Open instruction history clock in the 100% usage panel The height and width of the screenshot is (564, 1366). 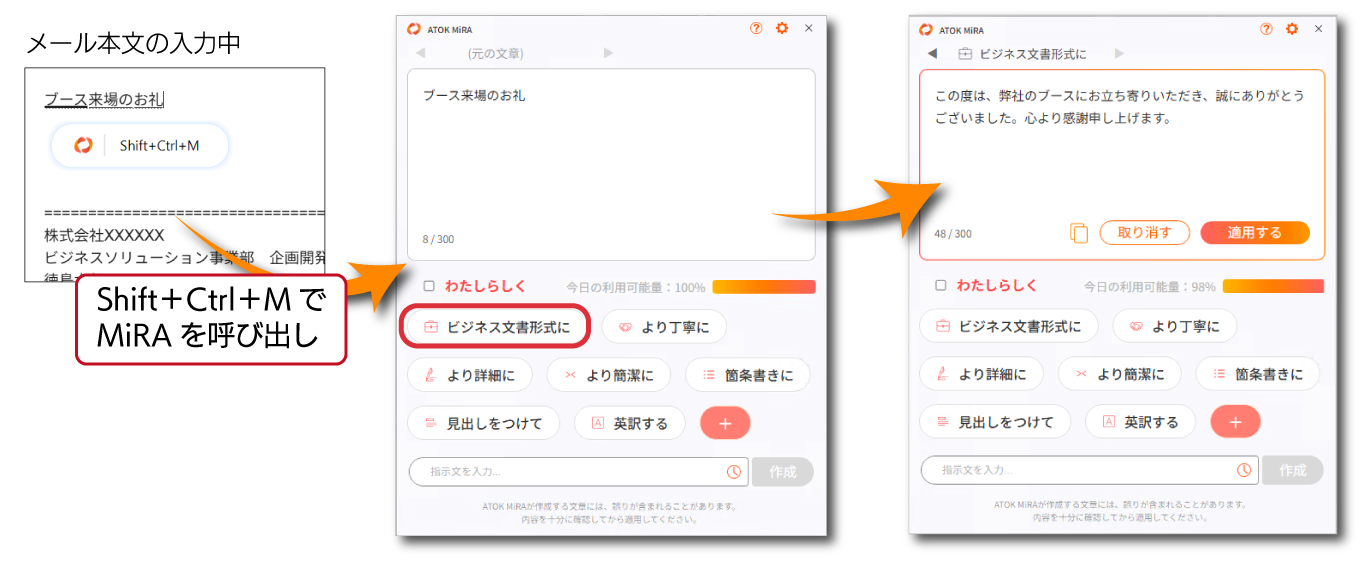(x=734, y=472)
